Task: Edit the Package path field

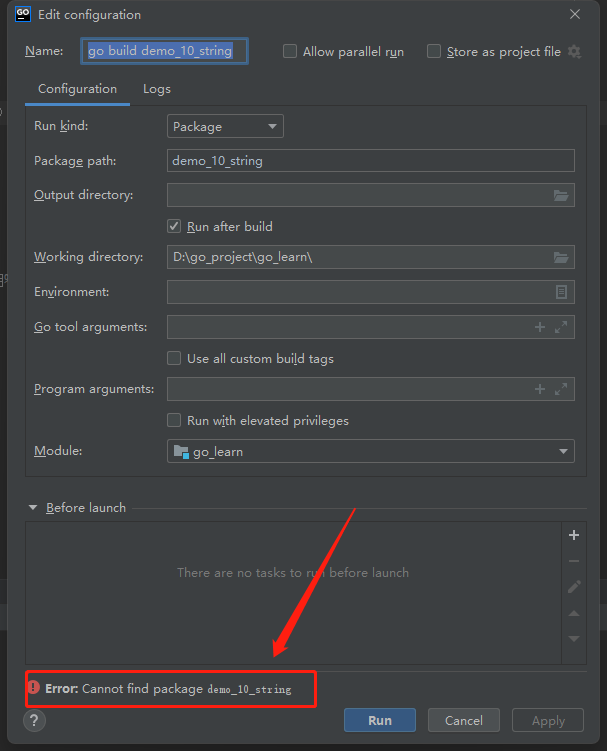Action: pyautogui.click(x=370, y=160)
